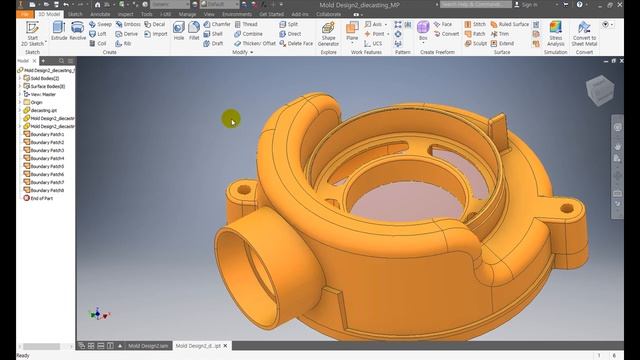Click the ViewCube

[600, 91]
